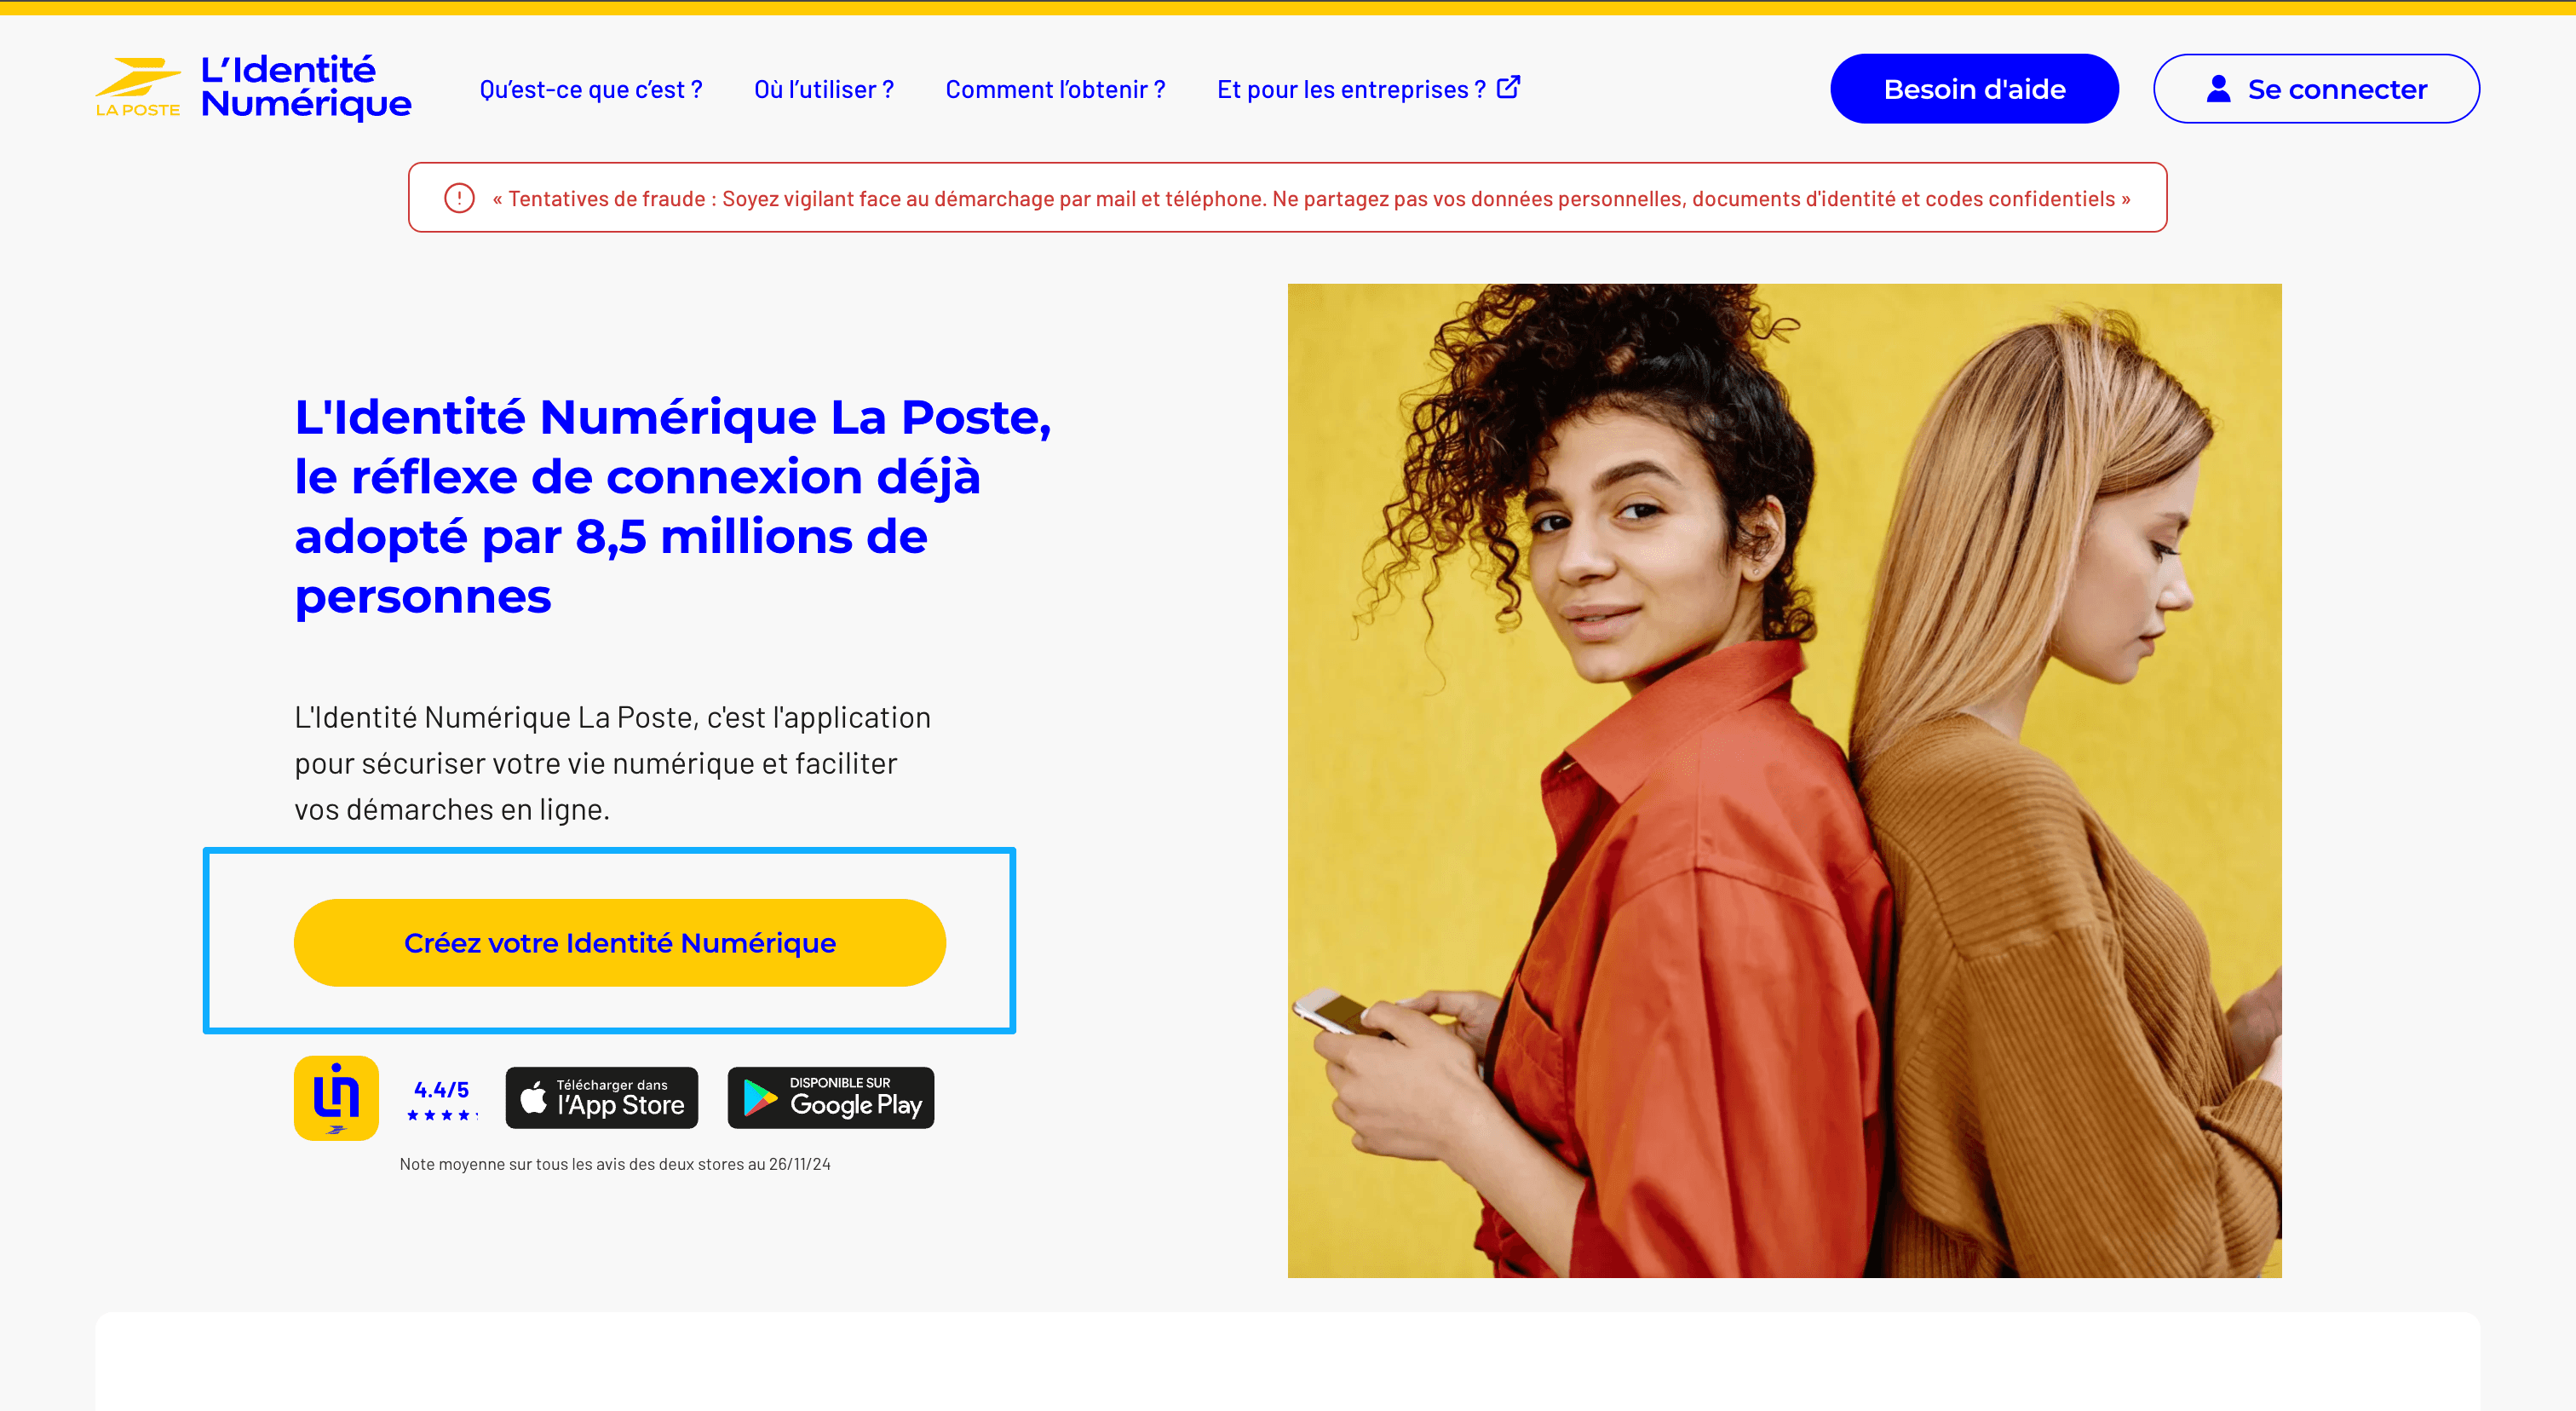Viewport: 2576px width, 1411px height.
Task: Click the 4.4/5 star rating
Action: [442, 1100]
